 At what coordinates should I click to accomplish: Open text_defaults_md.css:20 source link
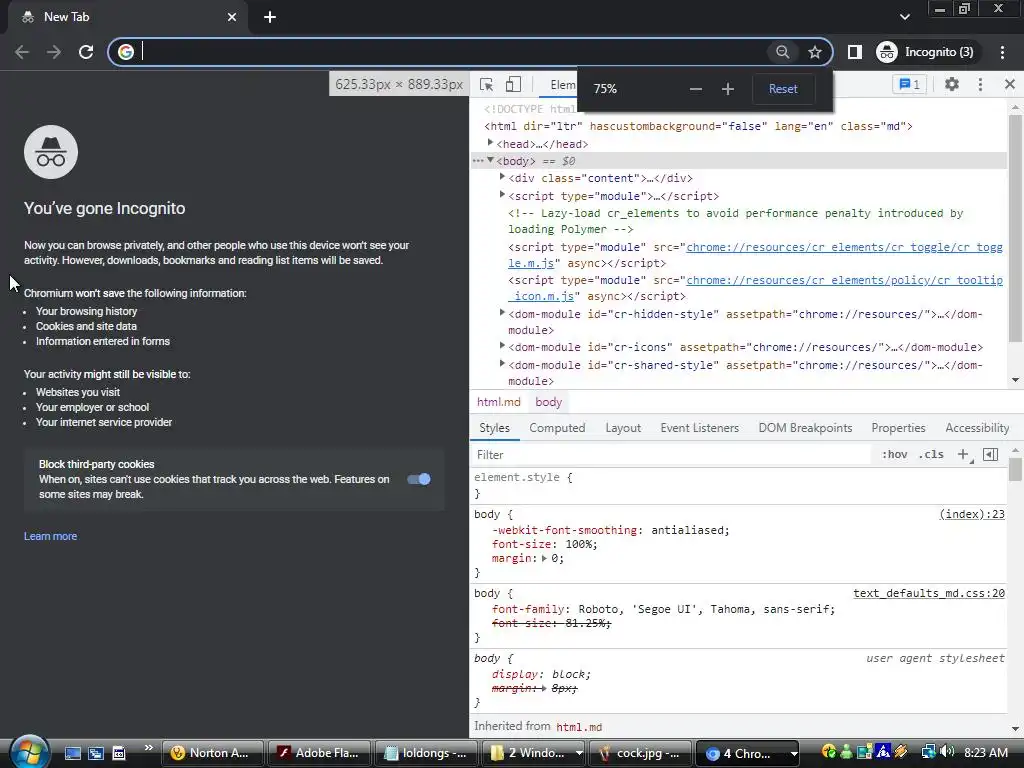click(x=929, y=593)
